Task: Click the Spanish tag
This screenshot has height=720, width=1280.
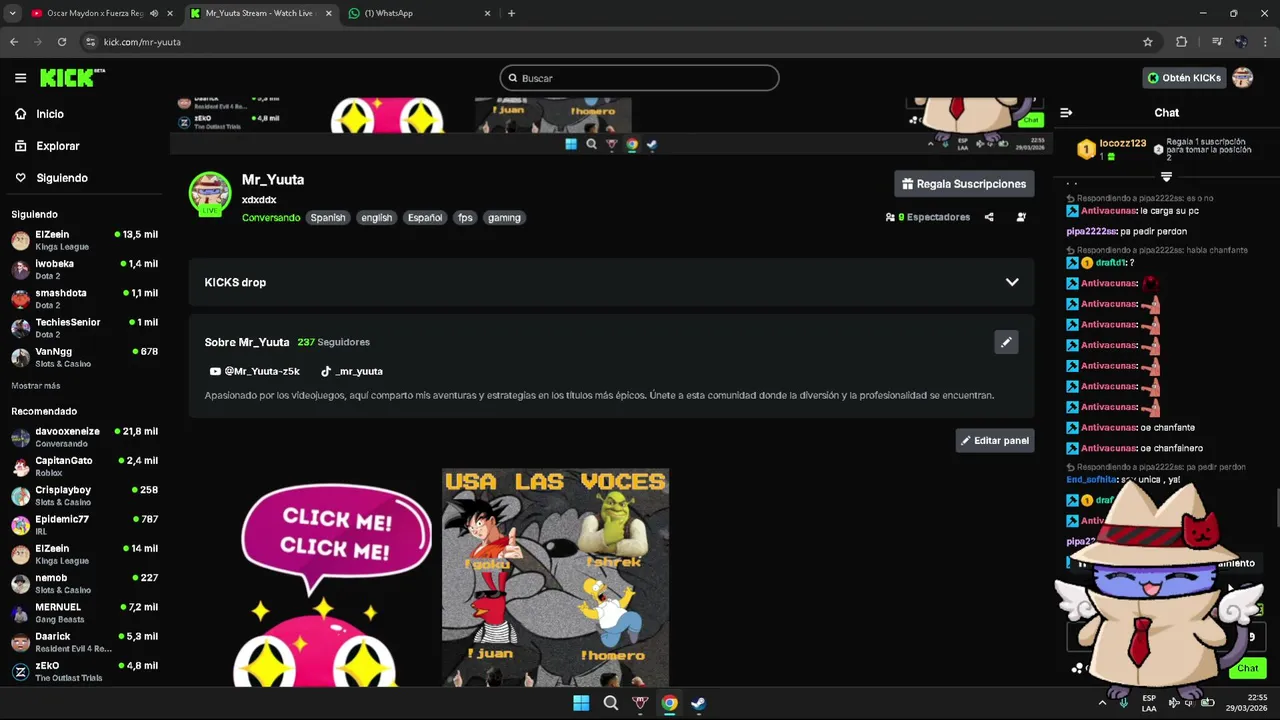Action: [x=328, y=217]
